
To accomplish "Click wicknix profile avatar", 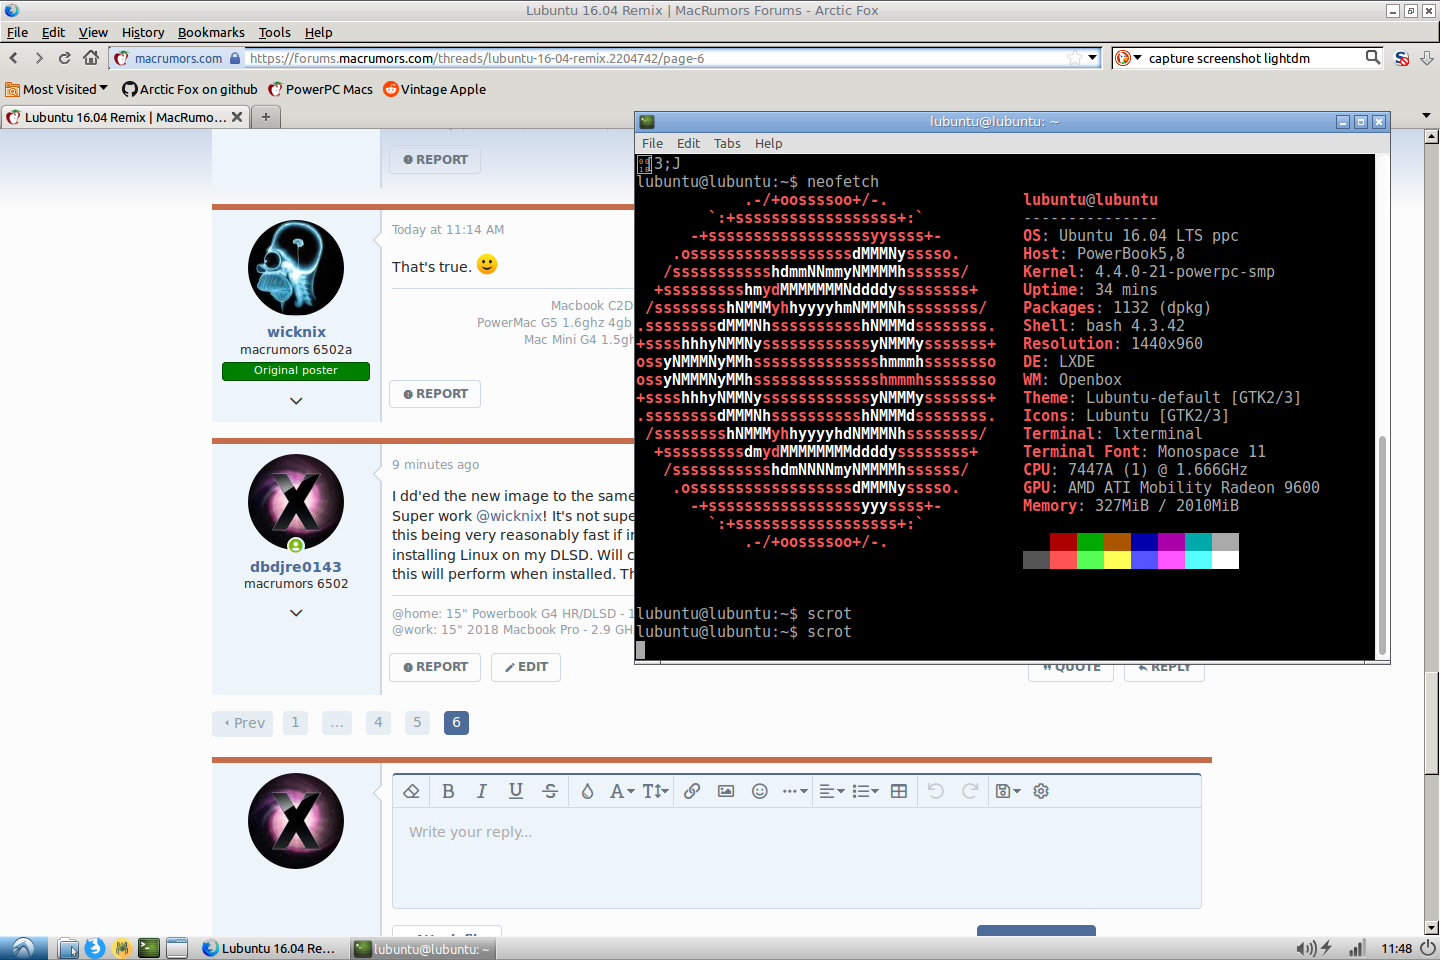I will [x=296, y=268].
